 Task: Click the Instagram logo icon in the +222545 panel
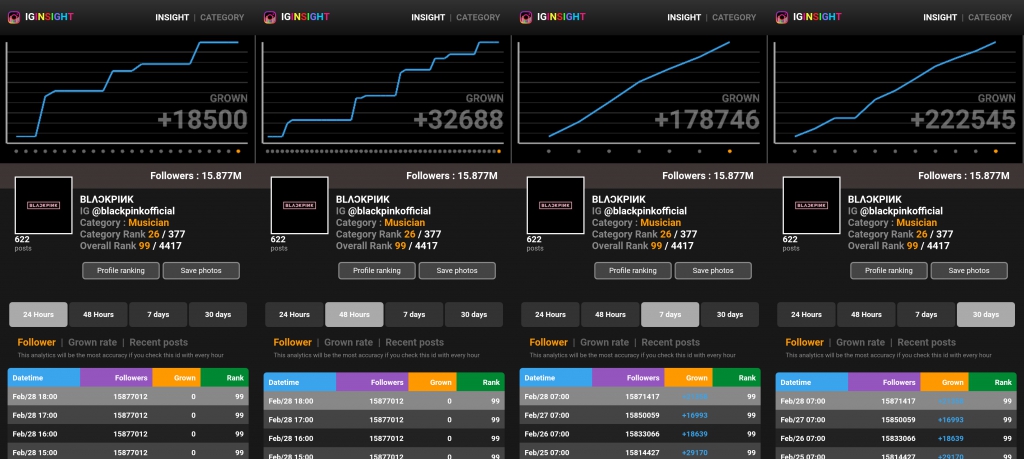tap(782, 18)
